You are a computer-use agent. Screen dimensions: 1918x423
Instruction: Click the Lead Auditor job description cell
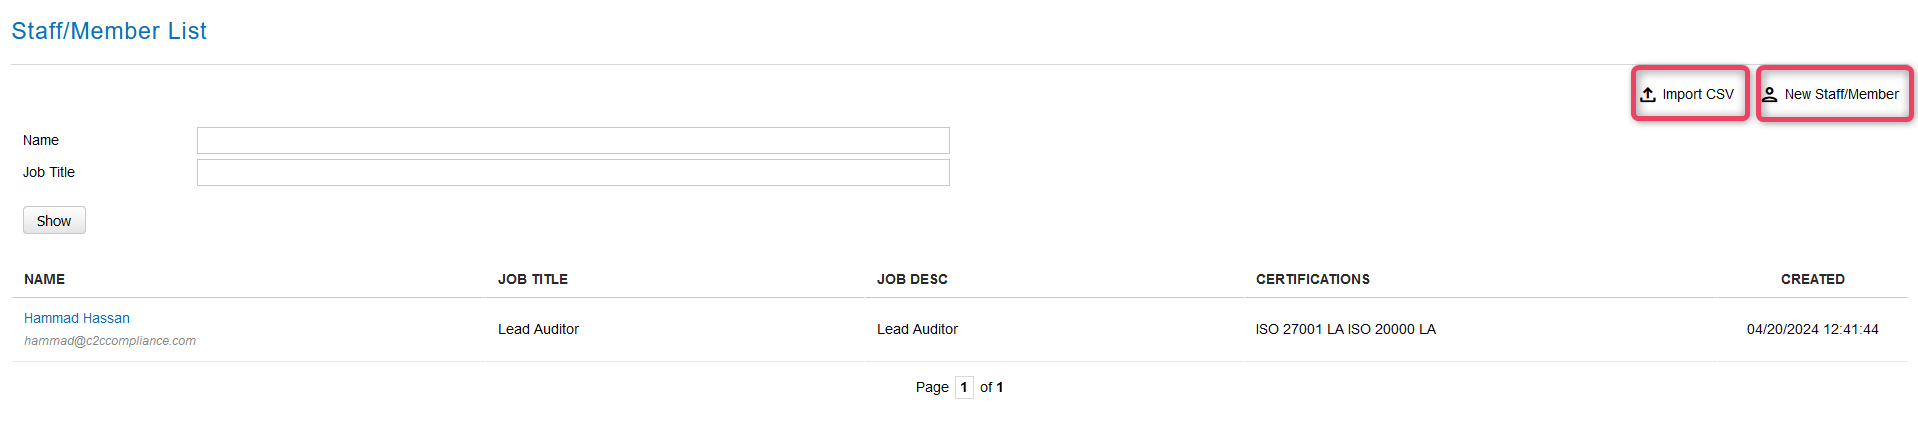[x=917, y=329]
